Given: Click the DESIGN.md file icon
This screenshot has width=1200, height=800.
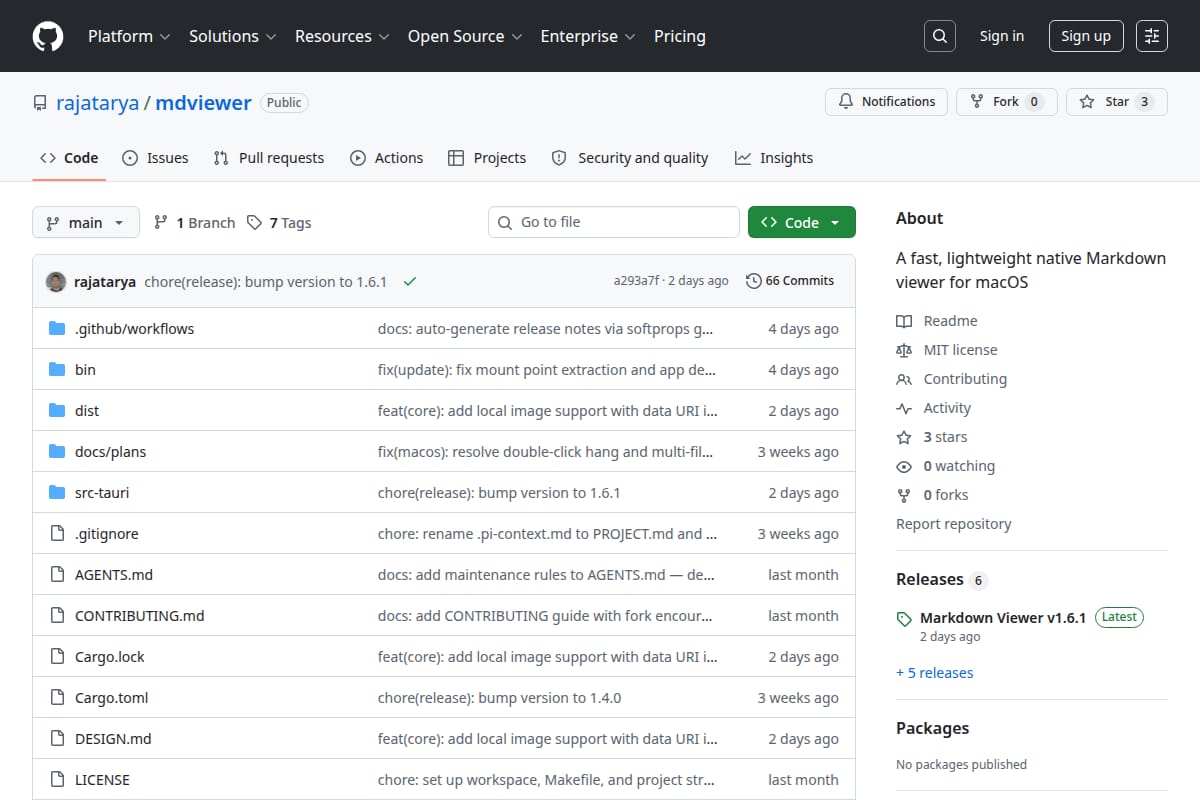Looking at the screenshot, I should [x=57, y=739].
